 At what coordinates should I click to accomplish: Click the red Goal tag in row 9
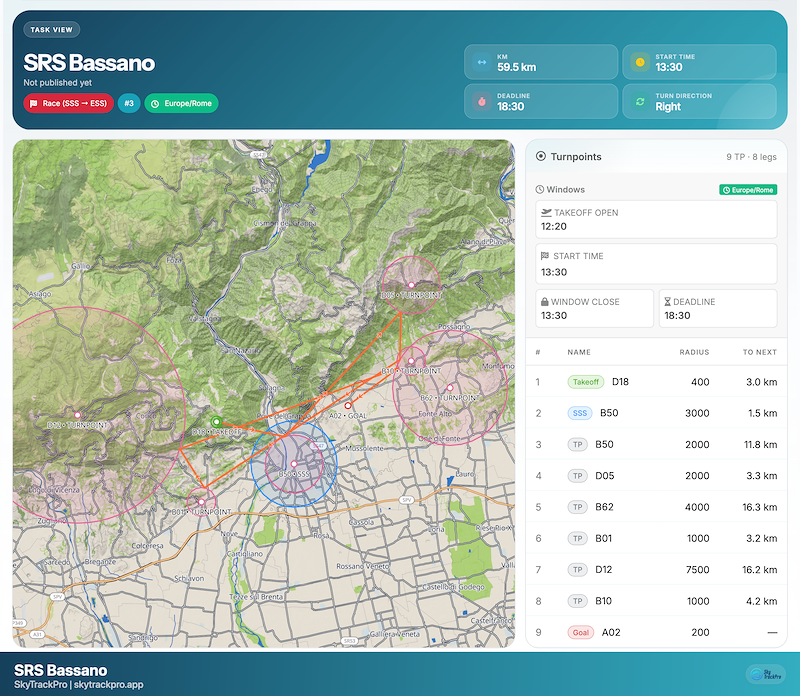(581, 632)
